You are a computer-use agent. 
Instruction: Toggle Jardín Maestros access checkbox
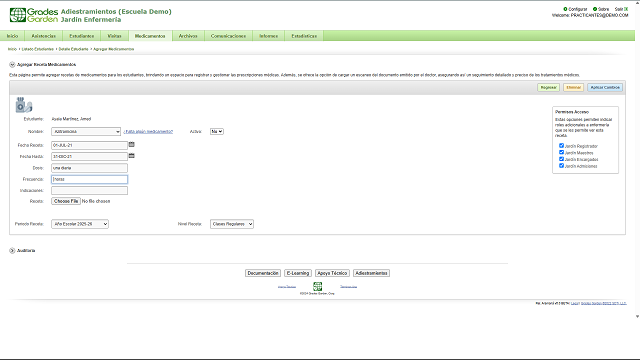[561, 152]
